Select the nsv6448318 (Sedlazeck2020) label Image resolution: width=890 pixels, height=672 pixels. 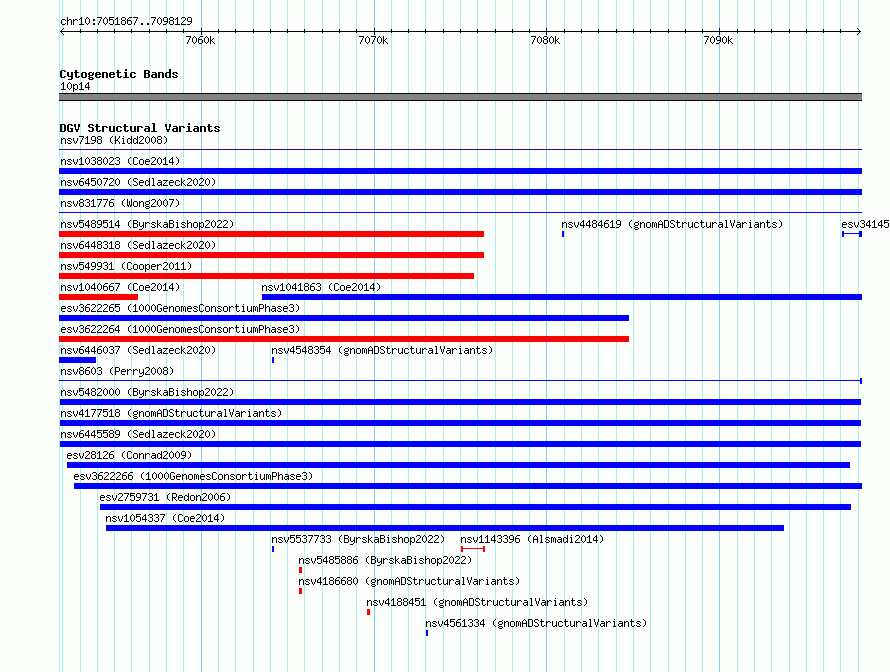pos(138,245)
